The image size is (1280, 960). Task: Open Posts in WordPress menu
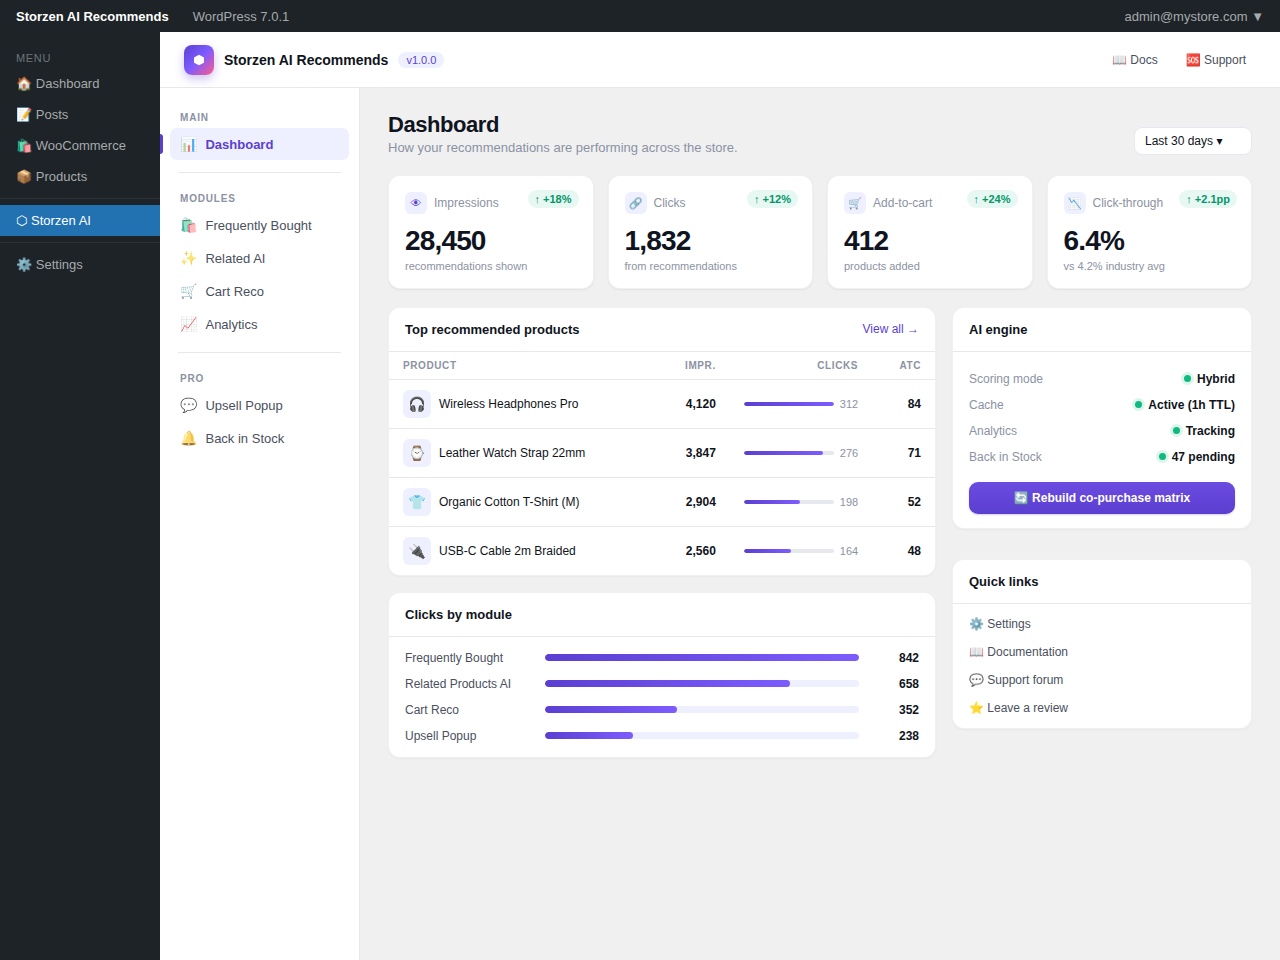80,115
